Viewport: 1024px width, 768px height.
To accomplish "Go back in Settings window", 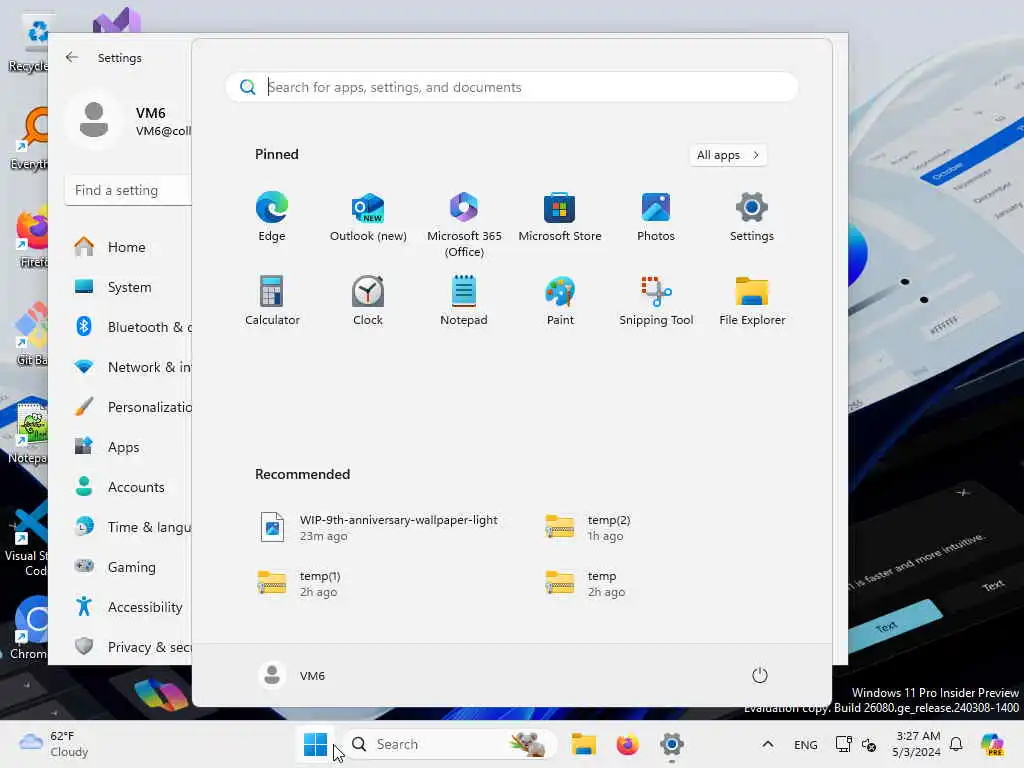I will click(x=72, y=57).
